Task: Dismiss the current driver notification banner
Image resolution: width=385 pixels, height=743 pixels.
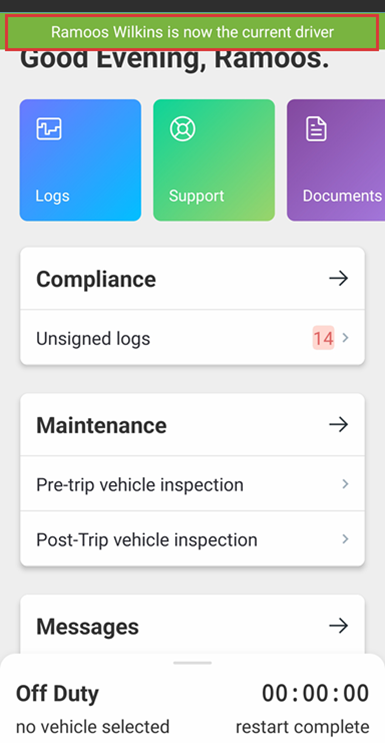Action: [x=192, y=32]
